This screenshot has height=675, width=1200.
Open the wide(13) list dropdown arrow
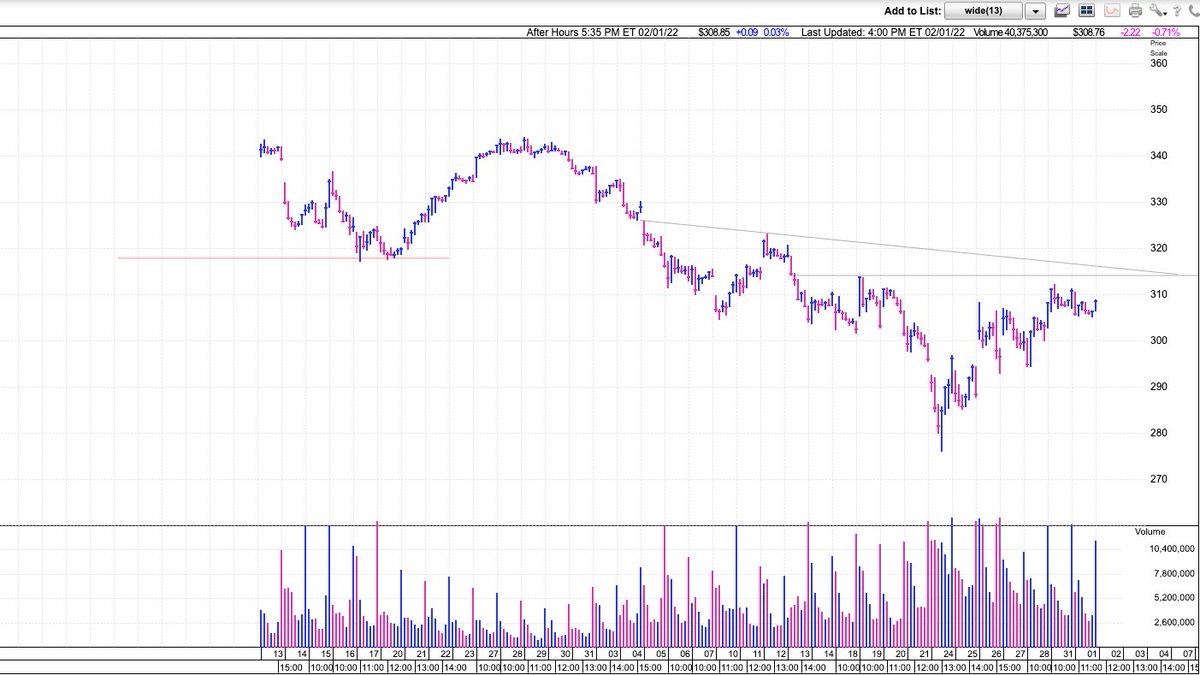coord(1033,11)
